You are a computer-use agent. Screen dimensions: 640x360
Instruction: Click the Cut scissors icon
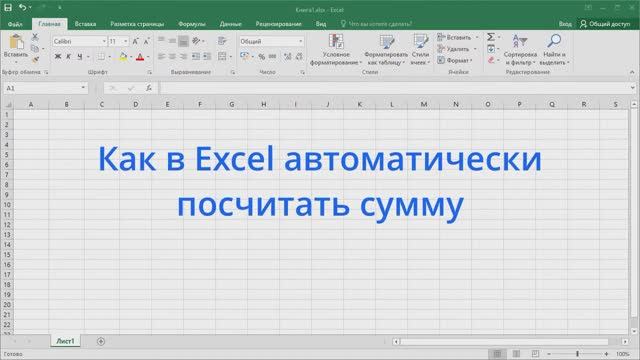tap(35, 38)
